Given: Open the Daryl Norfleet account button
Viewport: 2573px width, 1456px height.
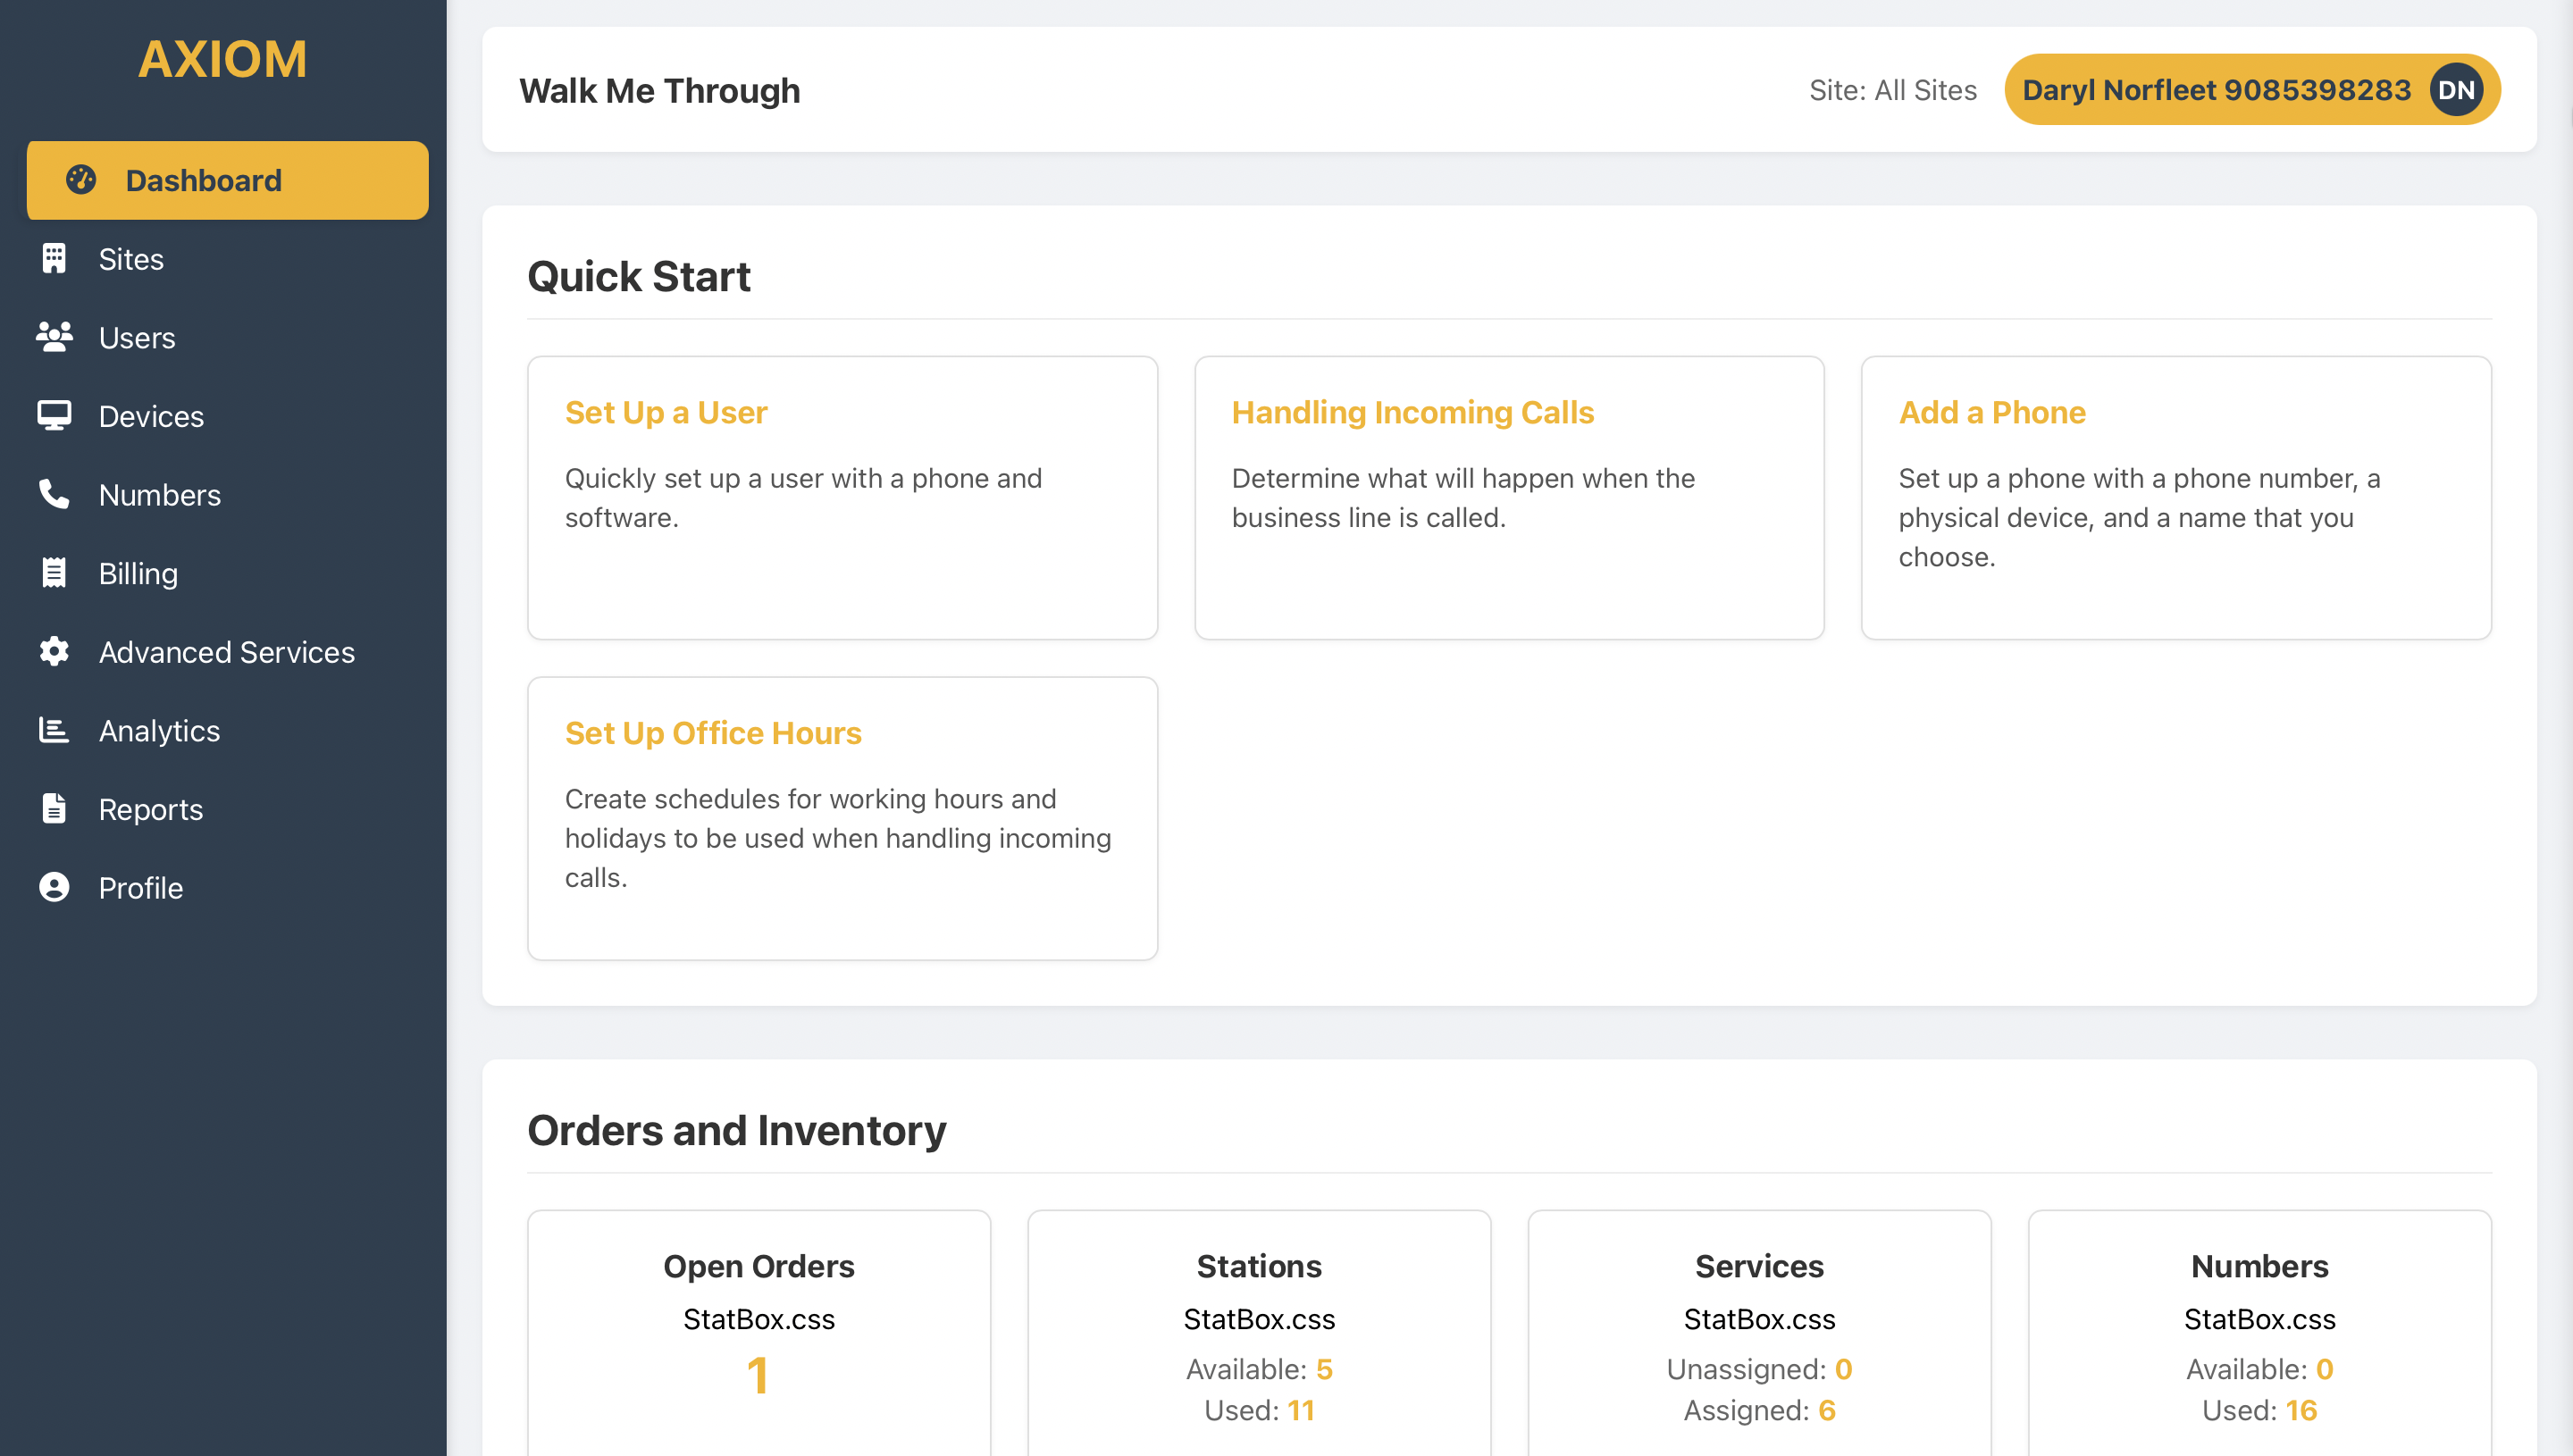Looking at the screenshot, I should pos(2252,90).
